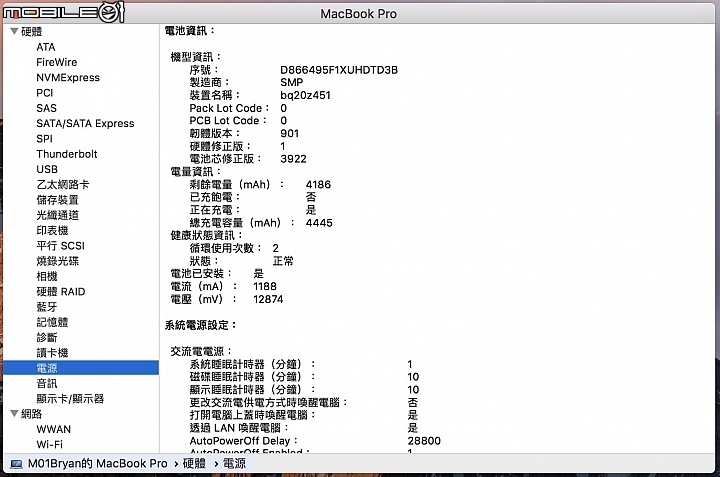Open 乙太網路卡 ethernet entry

point(62,185)
